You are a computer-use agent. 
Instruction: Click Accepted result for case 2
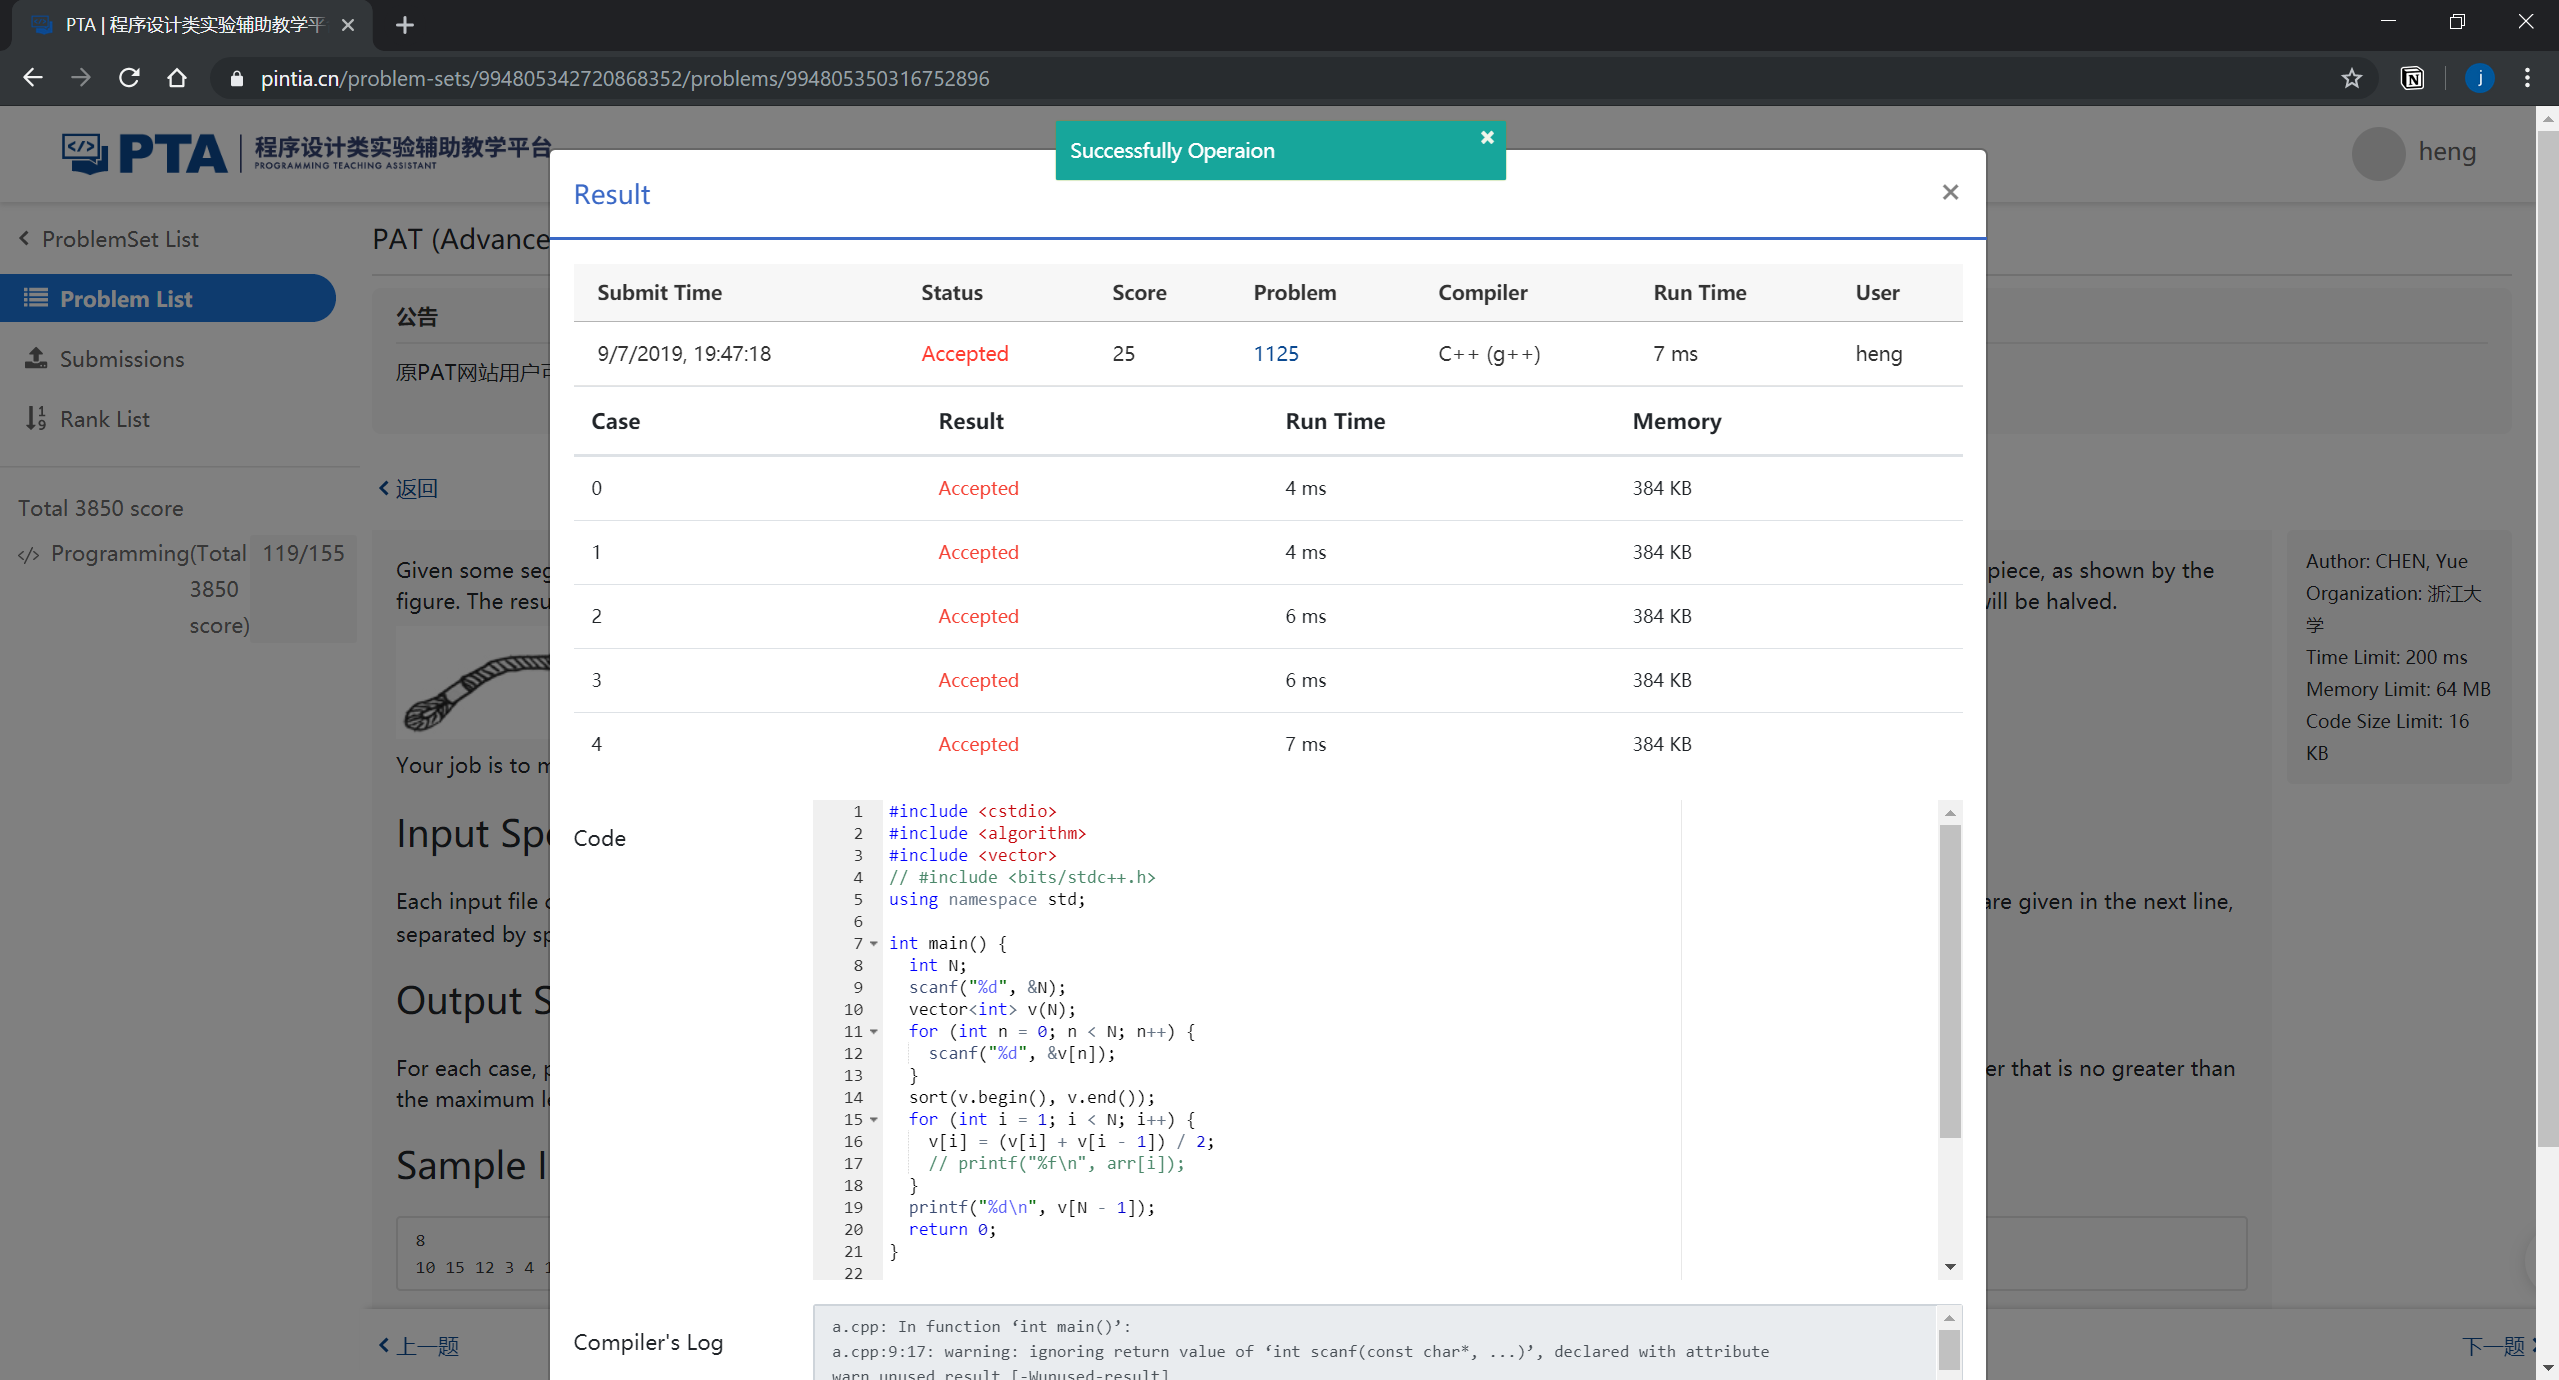click(x=978, y=616)
